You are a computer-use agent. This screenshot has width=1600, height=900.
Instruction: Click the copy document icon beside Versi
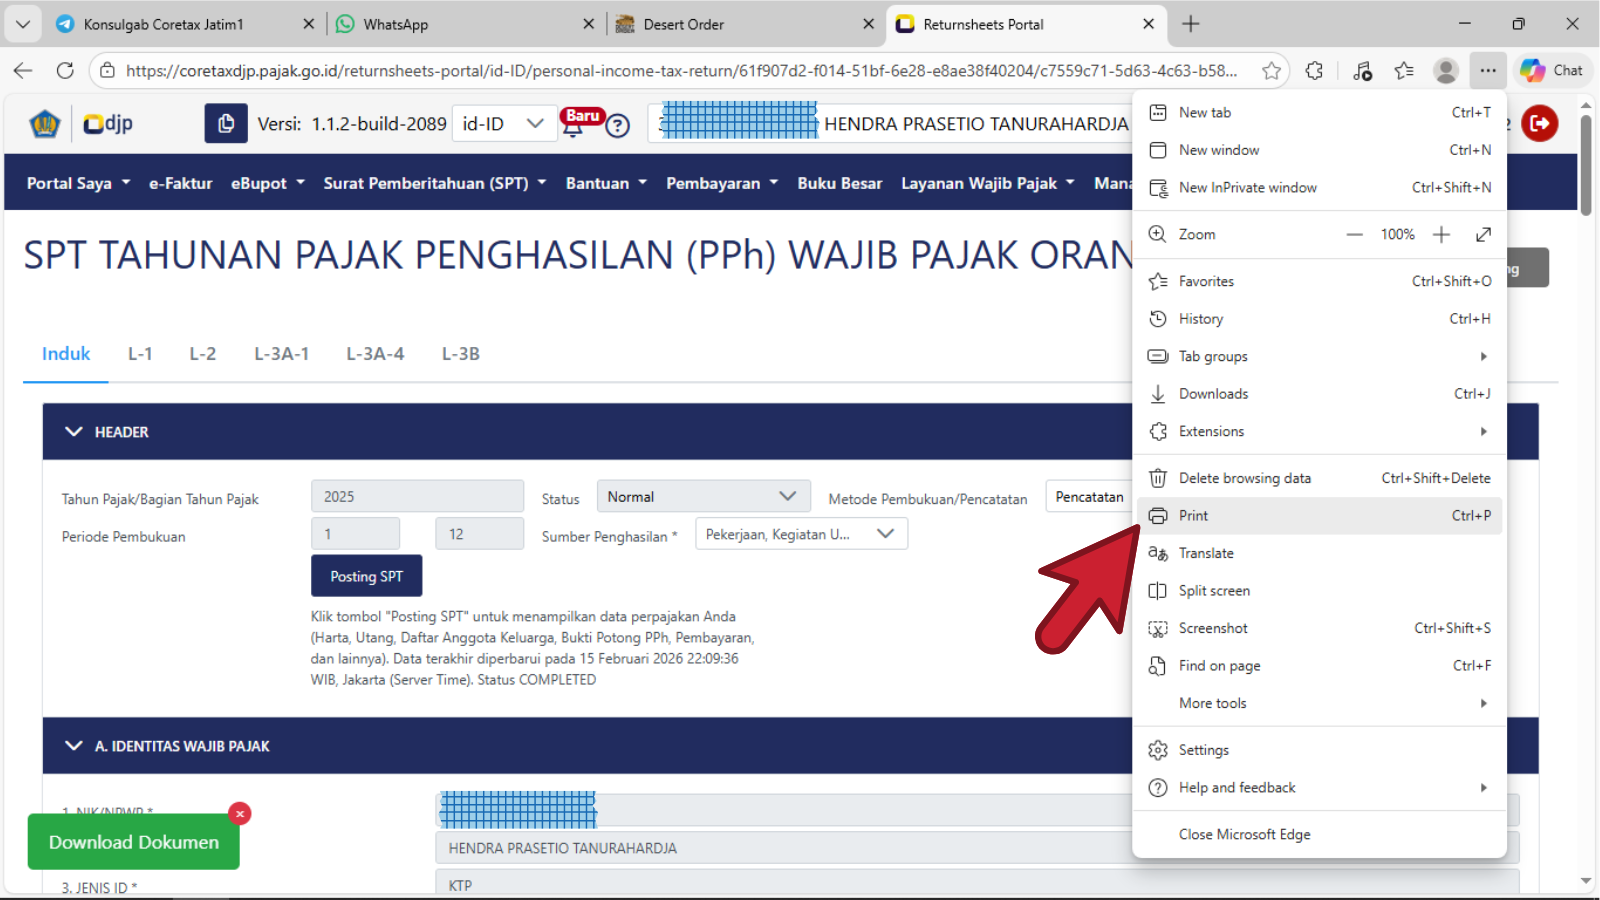click(x=226, y=124)
